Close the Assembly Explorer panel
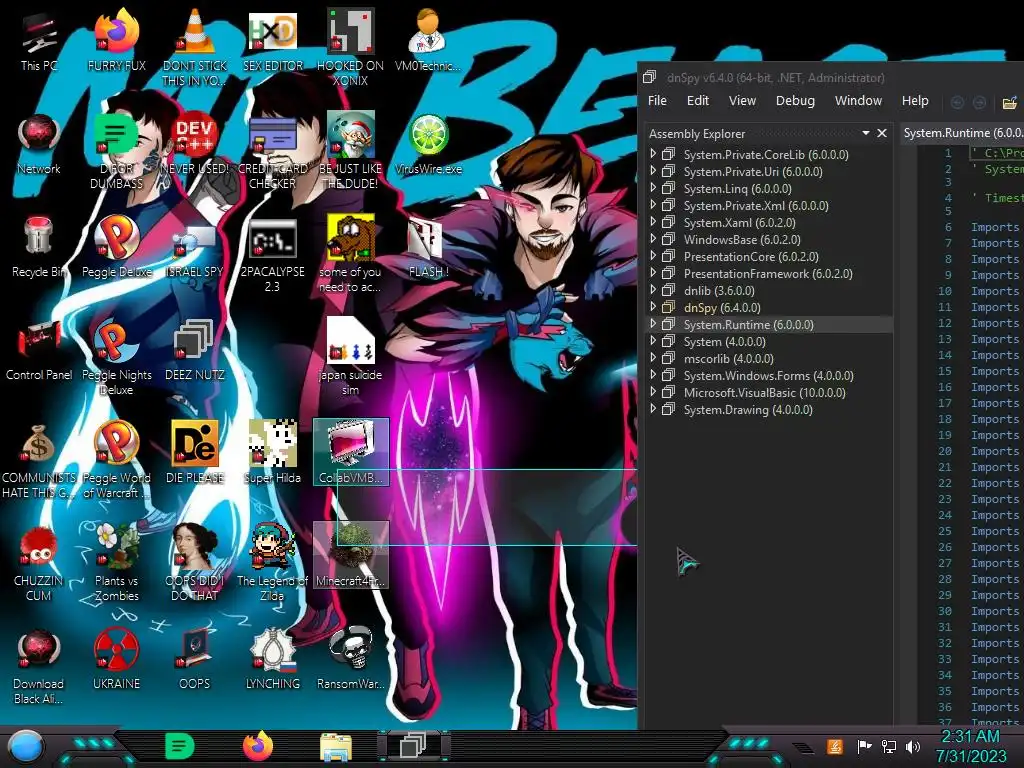The image size is (1024, 768). pyautogui.click(x=882, y=133)
